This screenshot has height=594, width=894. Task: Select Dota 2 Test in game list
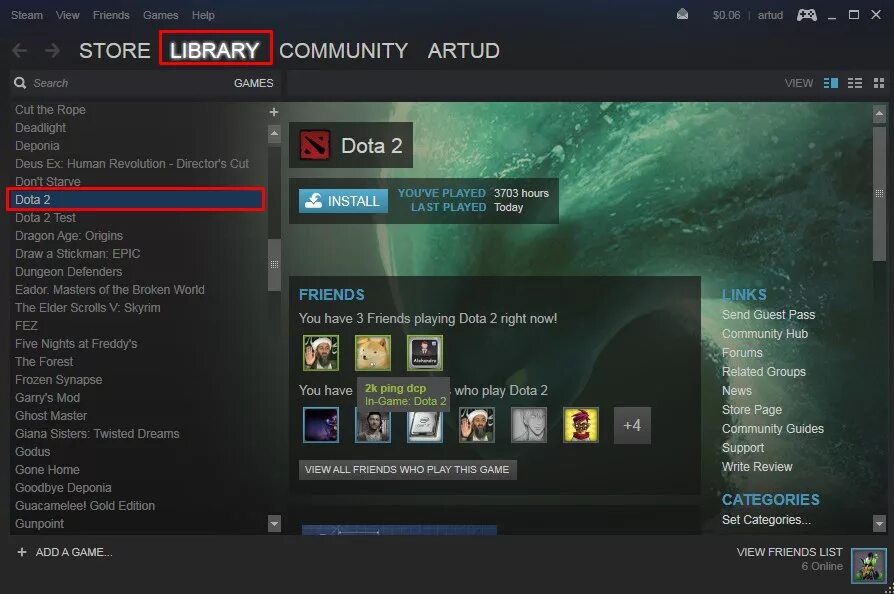coord(45,218)
